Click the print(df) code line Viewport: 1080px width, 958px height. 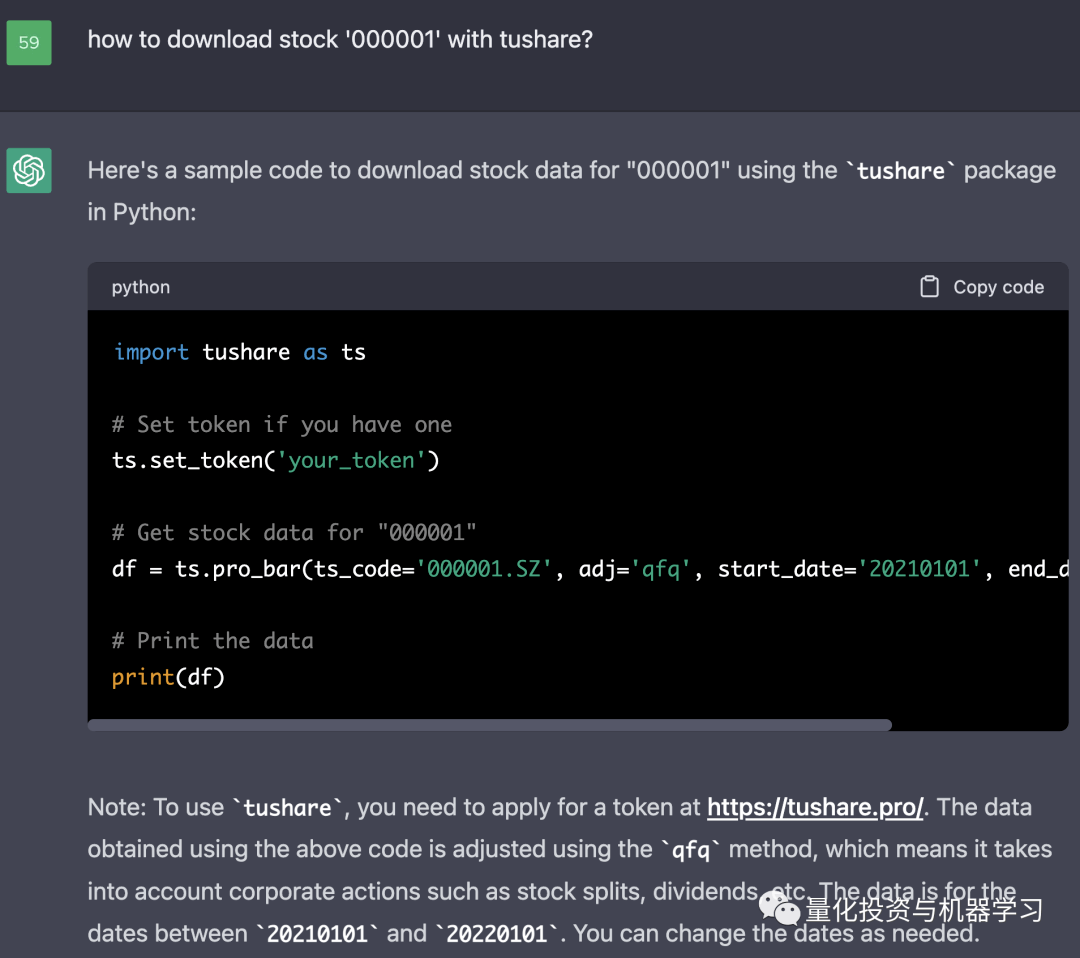[168, 677]
